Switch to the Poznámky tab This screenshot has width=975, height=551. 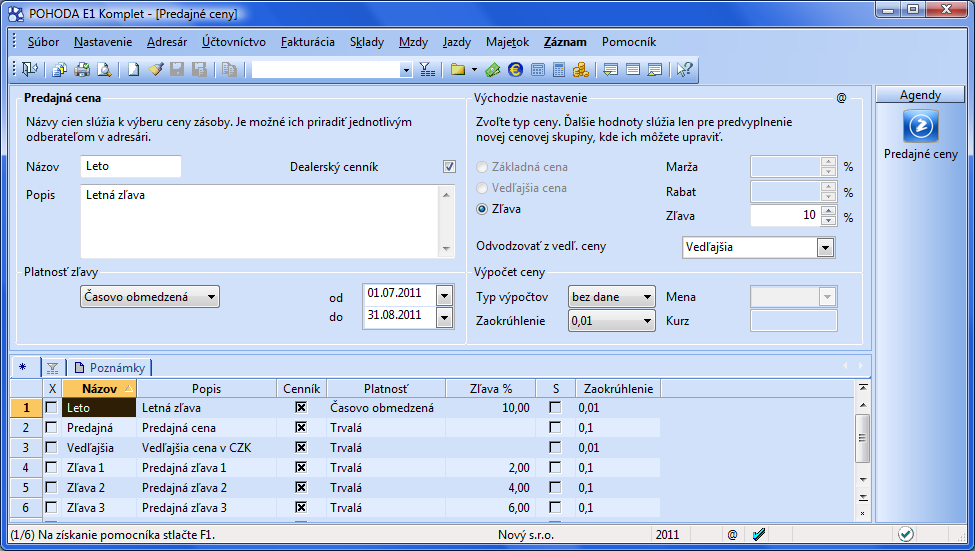click(x=110, y=368)
